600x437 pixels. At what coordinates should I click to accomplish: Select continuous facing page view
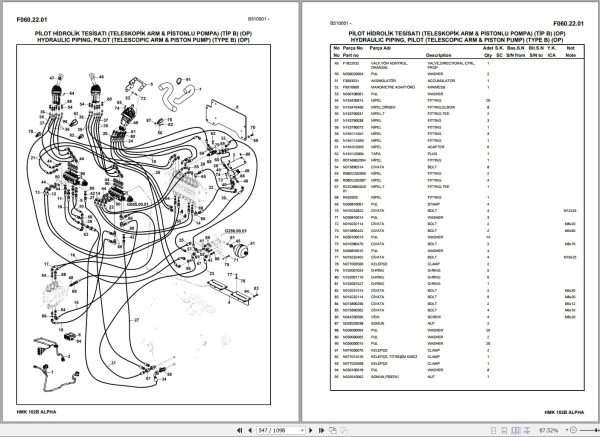point(527,430)
